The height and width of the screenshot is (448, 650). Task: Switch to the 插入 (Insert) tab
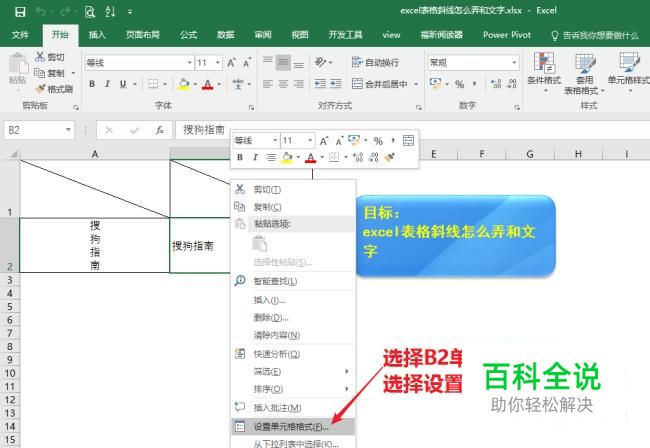(x=97, y=35)
